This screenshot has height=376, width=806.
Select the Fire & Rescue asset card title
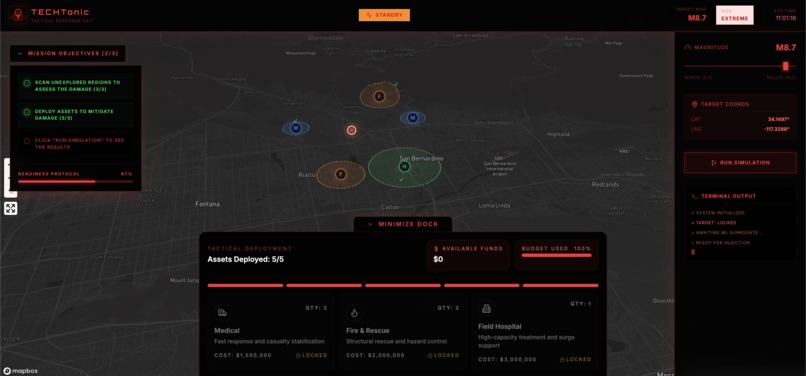[368, 331]
